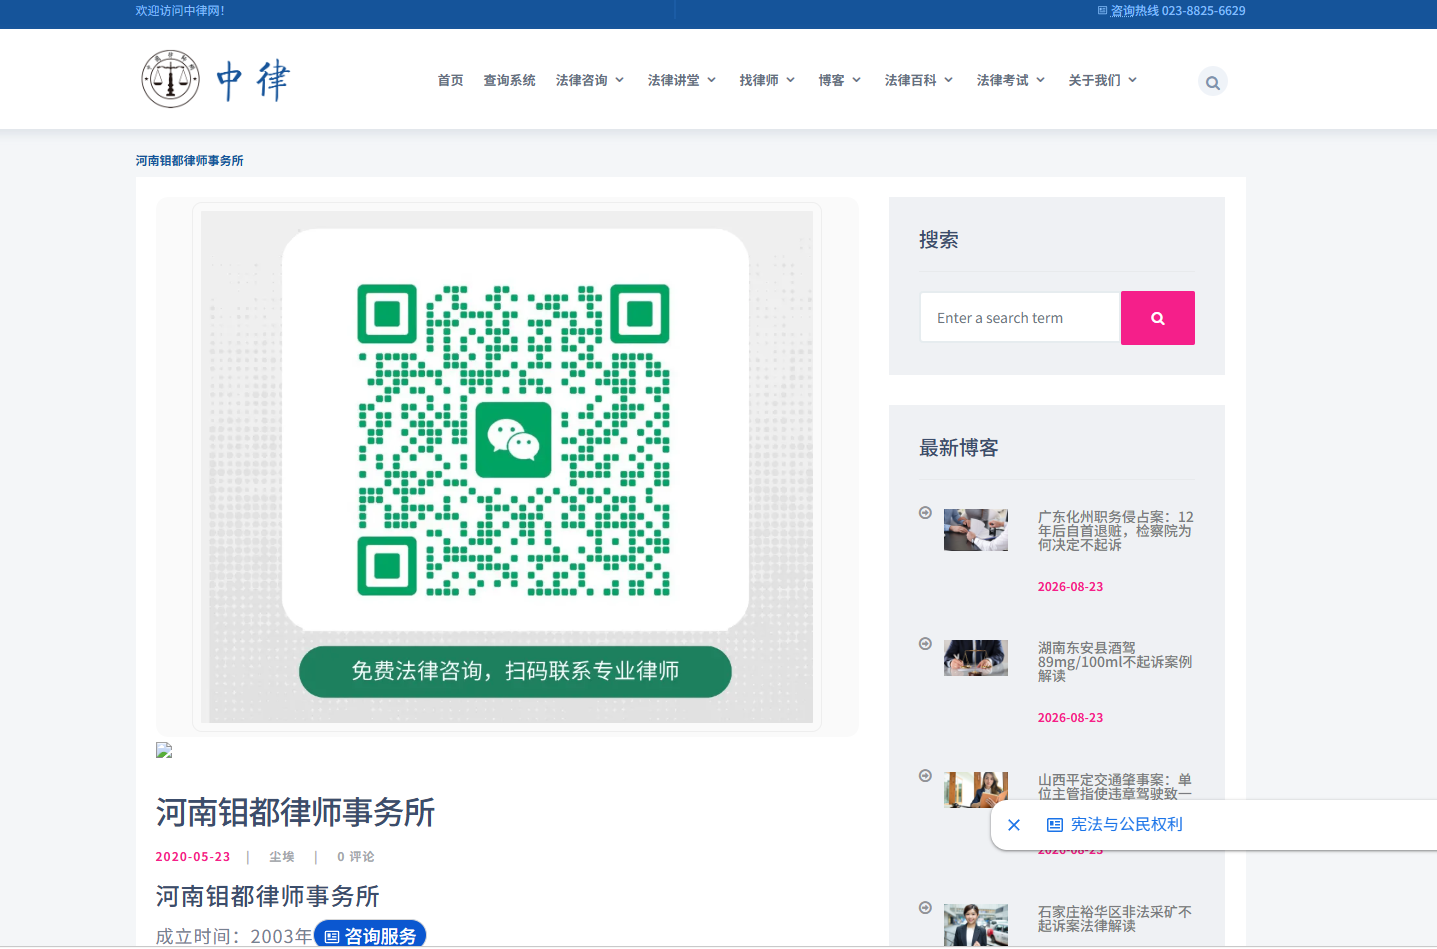Click arrow icon beside 石家庄裕华区非法采矿 post
The height and width of the screenshot is (949, 1437).
(x=925, y=908)
